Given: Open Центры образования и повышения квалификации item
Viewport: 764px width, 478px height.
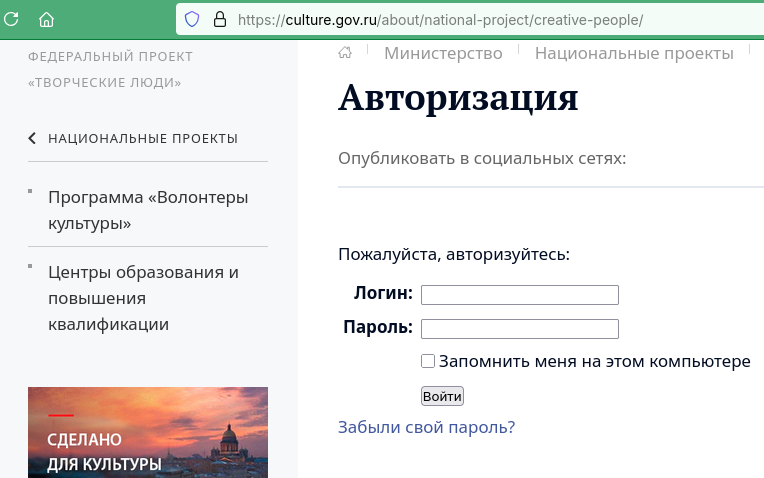Looking at the screenshot, I should [143, 298].
